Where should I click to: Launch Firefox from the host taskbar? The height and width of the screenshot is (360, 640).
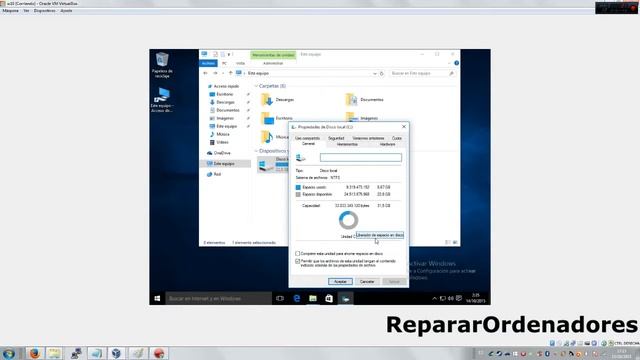(x=35, y=353)
